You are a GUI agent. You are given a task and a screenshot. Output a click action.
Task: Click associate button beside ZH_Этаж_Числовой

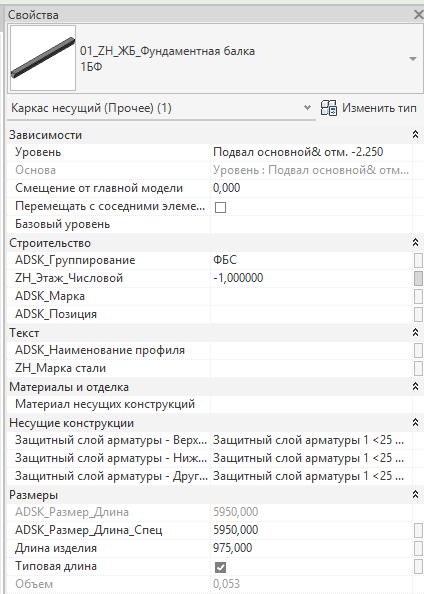tap(418, 278)
